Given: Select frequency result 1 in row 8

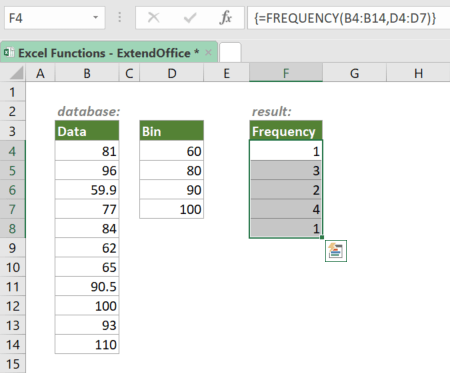Looking at the screenshot, I should (286, 228).
